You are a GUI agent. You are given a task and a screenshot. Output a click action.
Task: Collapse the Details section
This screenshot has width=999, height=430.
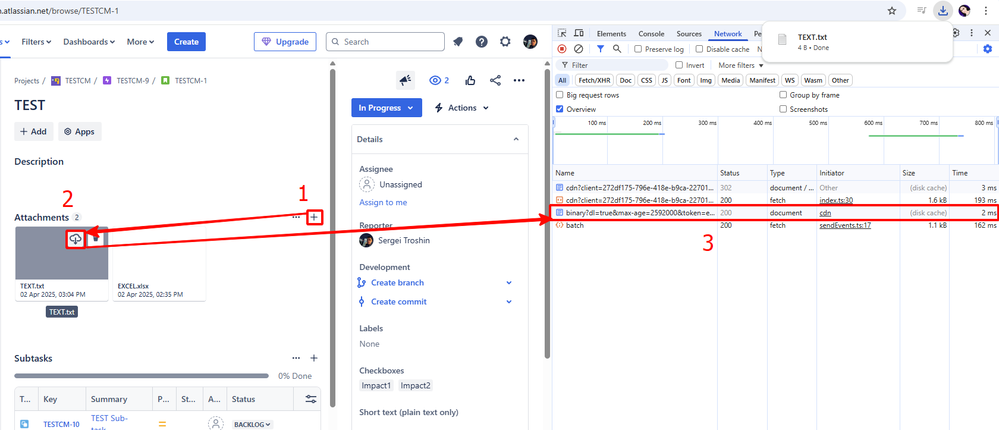(x=516, y=139)
